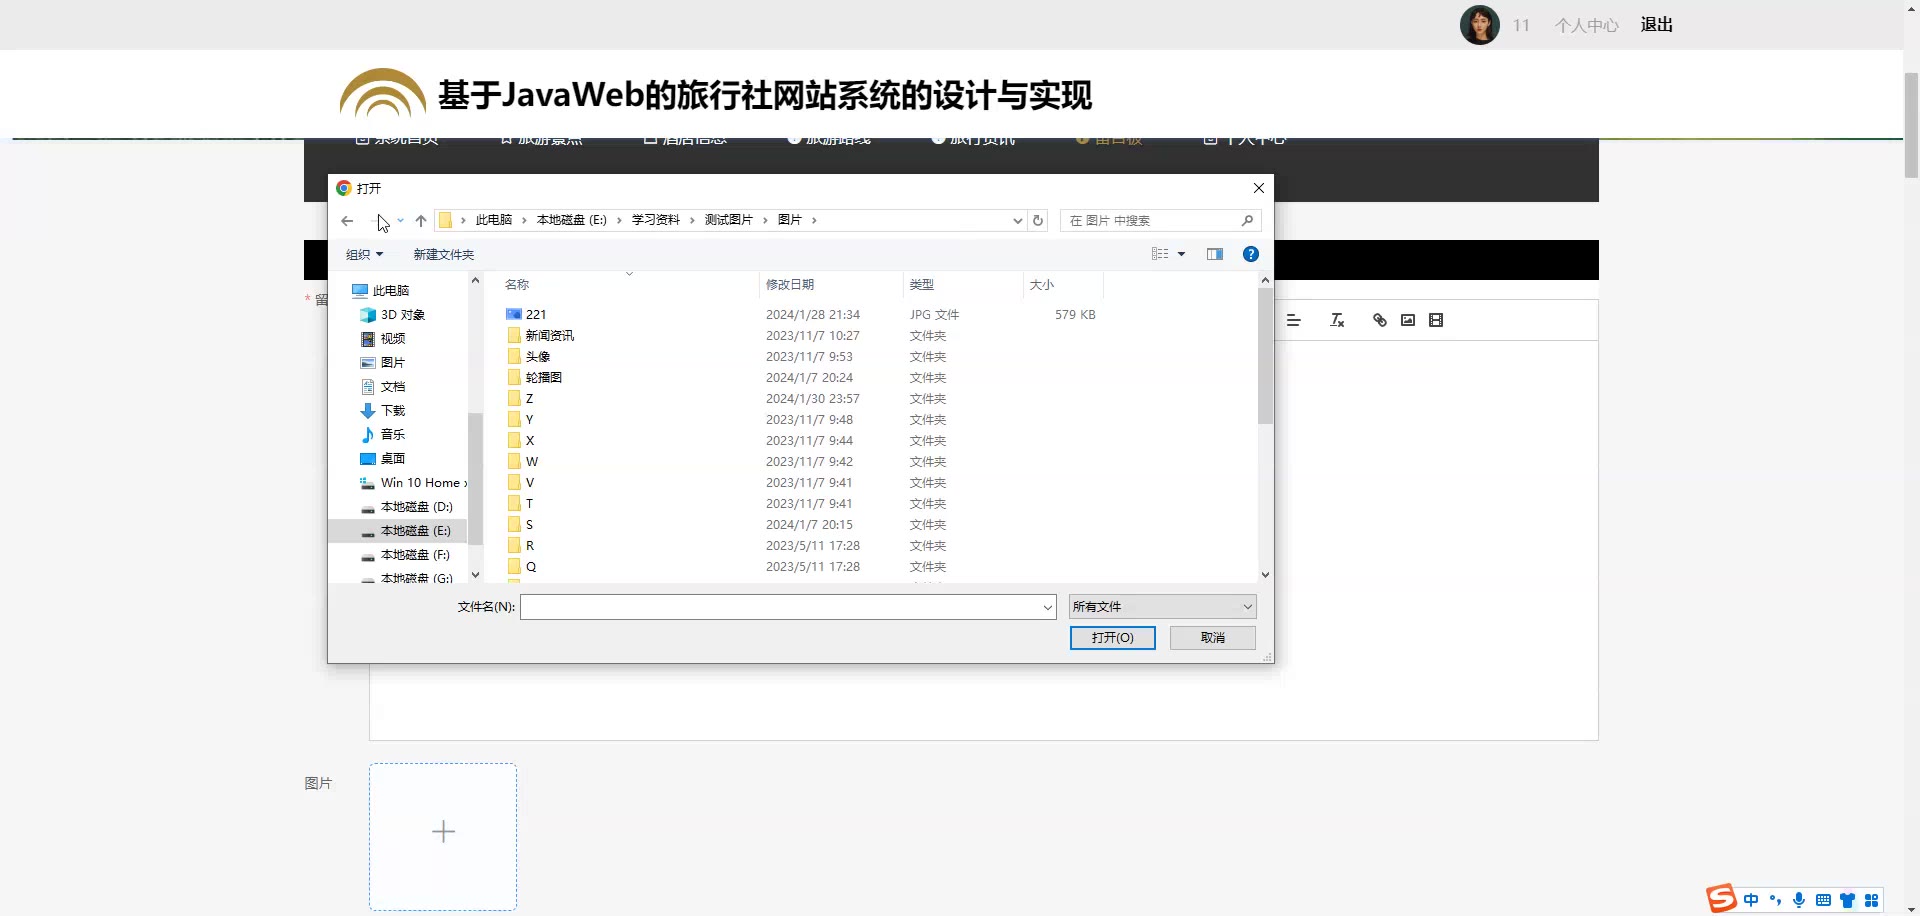Click the text alignment icon in the editor toolbar

point(1293,320)
